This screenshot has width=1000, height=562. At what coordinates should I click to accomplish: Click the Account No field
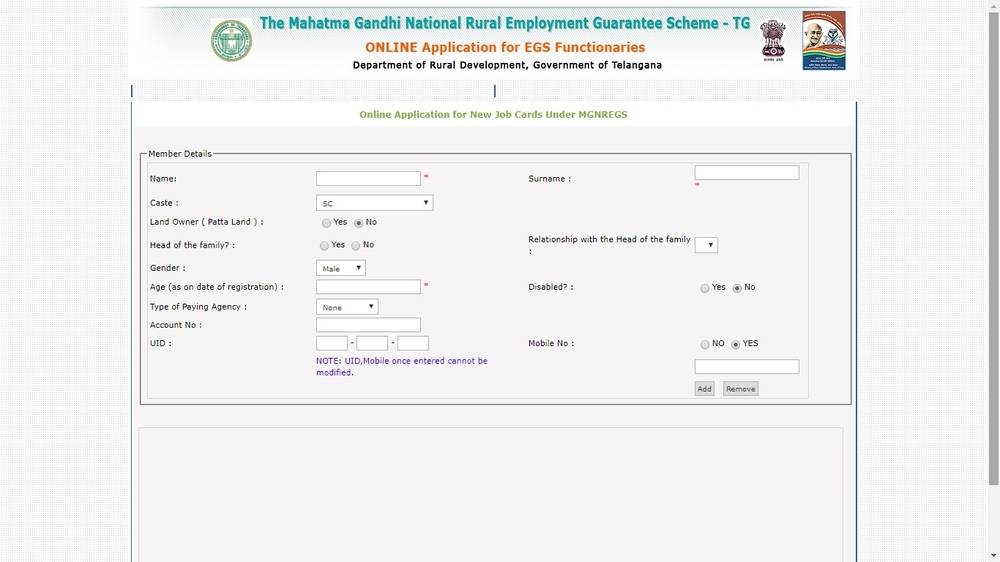tap(368, 325)
